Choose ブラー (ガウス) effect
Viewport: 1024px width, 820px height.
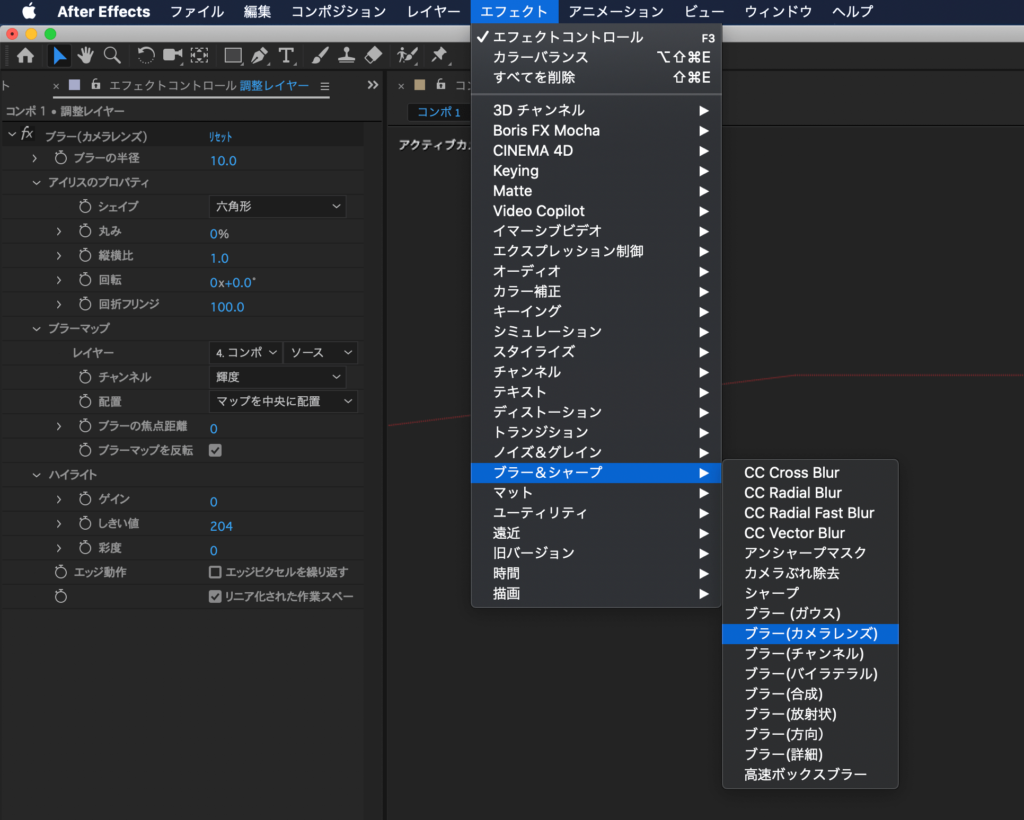click(x=810, y=613)
